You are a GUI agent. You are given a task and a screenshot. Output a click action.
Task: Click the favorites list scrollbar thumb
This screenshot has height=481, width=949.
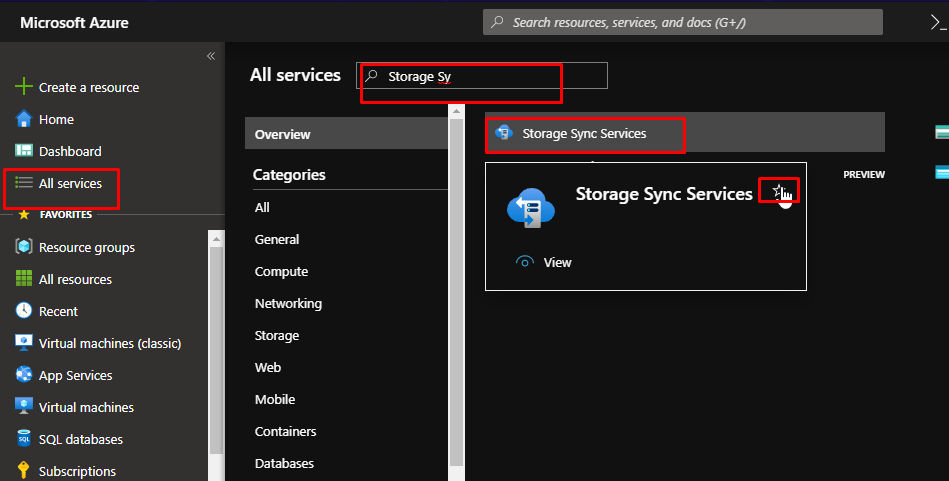coord(216,350)
